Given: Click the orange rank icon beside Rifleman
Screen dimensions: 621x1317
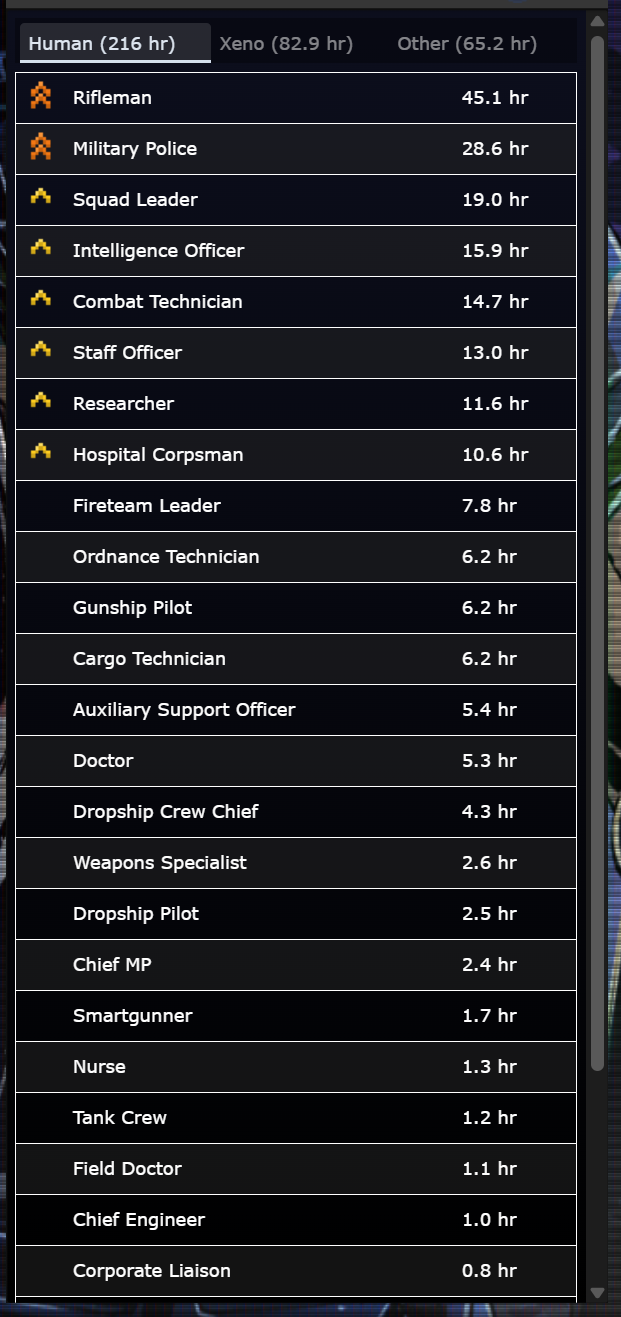Looking at the screenshot, I should pos(40,97).
